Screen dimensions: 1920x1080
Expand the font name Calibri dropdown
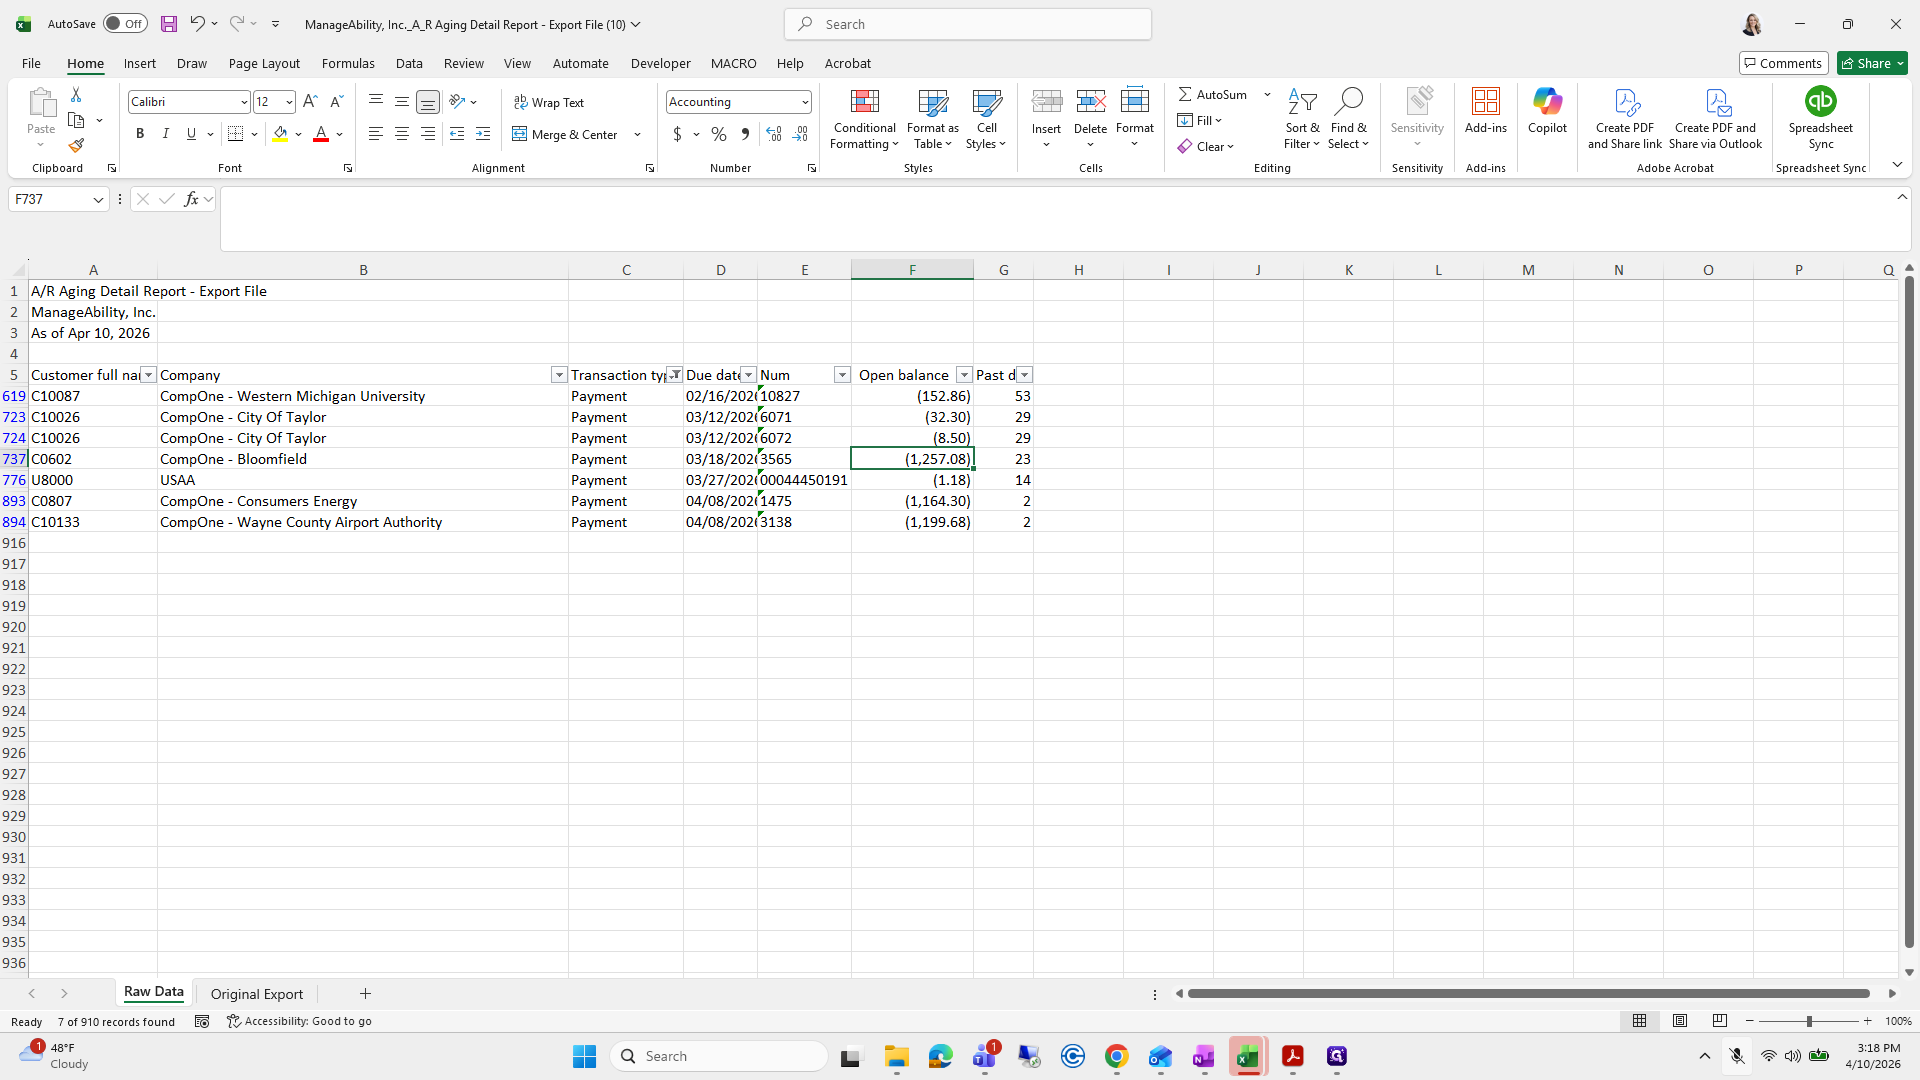point(243,102)
